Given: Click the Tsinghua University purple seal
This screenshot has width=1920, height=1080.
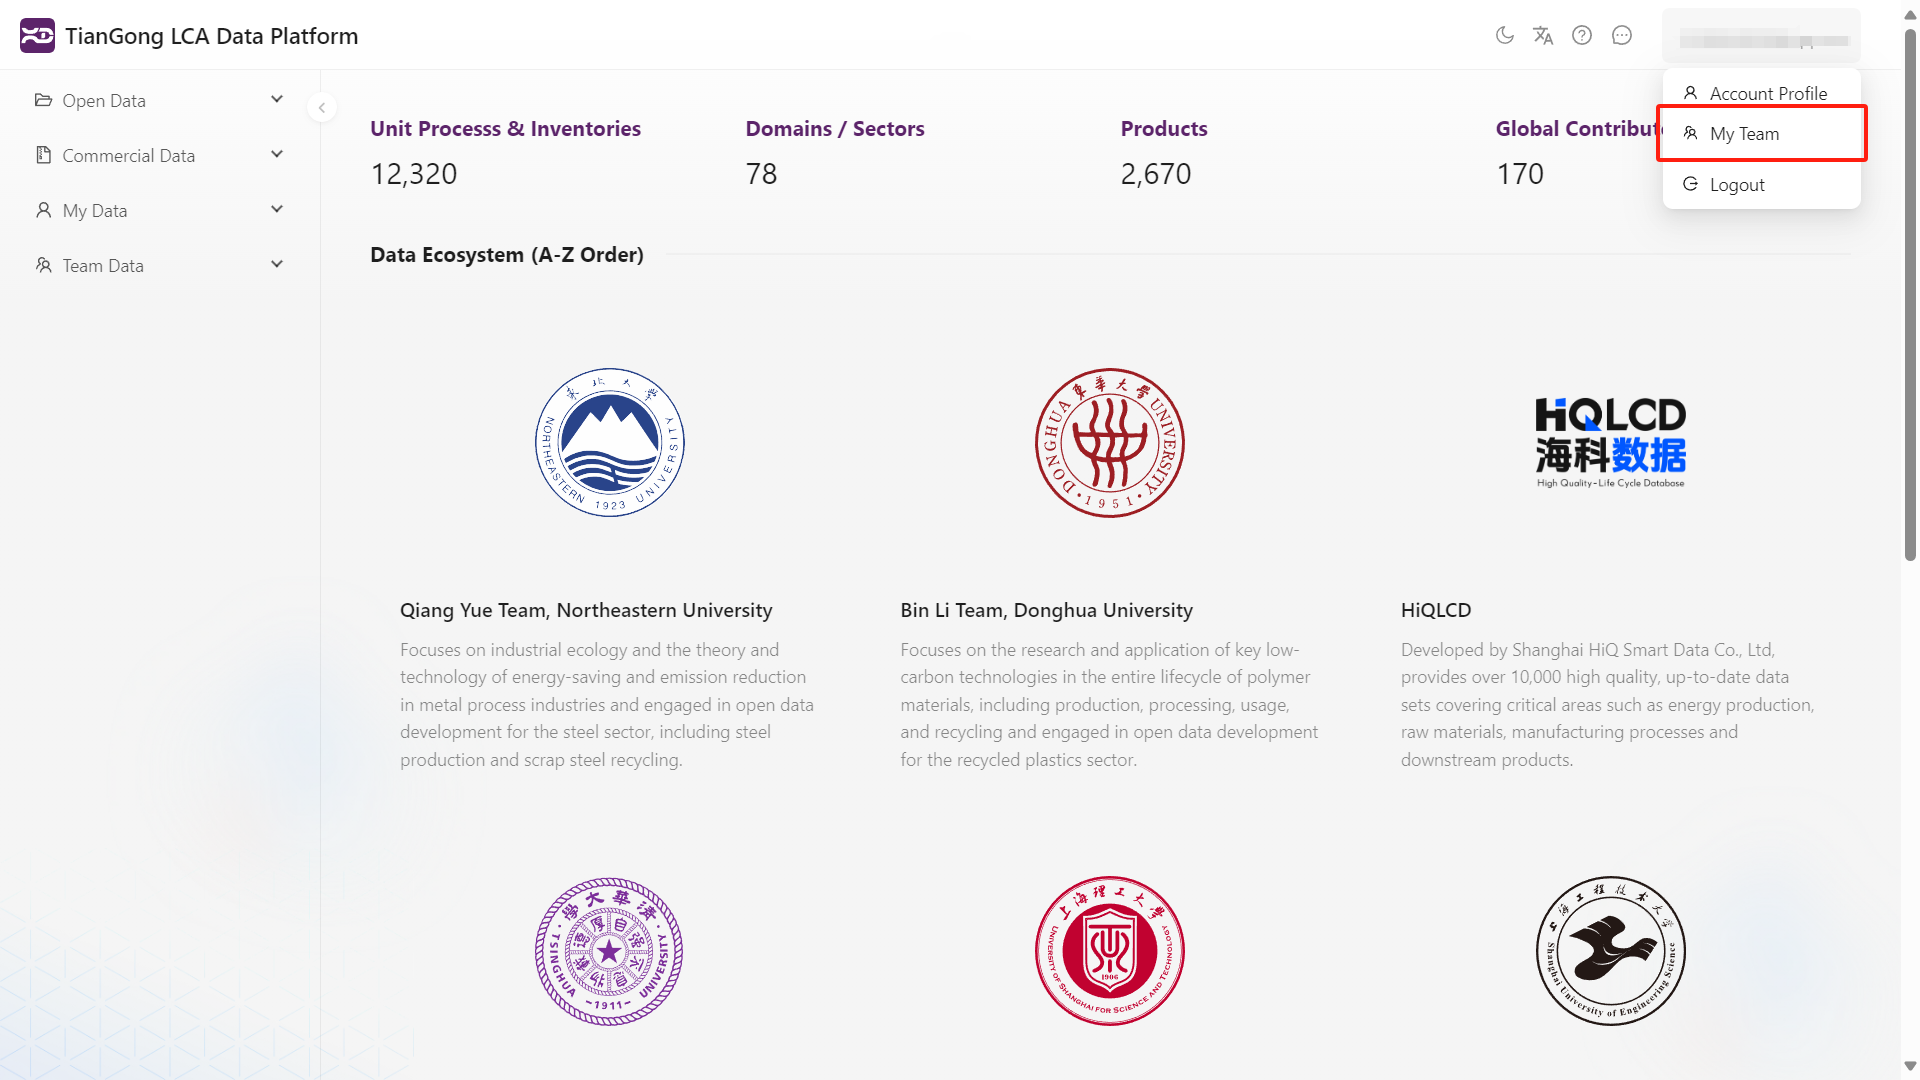Looking at the screenshot, I should tap(609, 951).
